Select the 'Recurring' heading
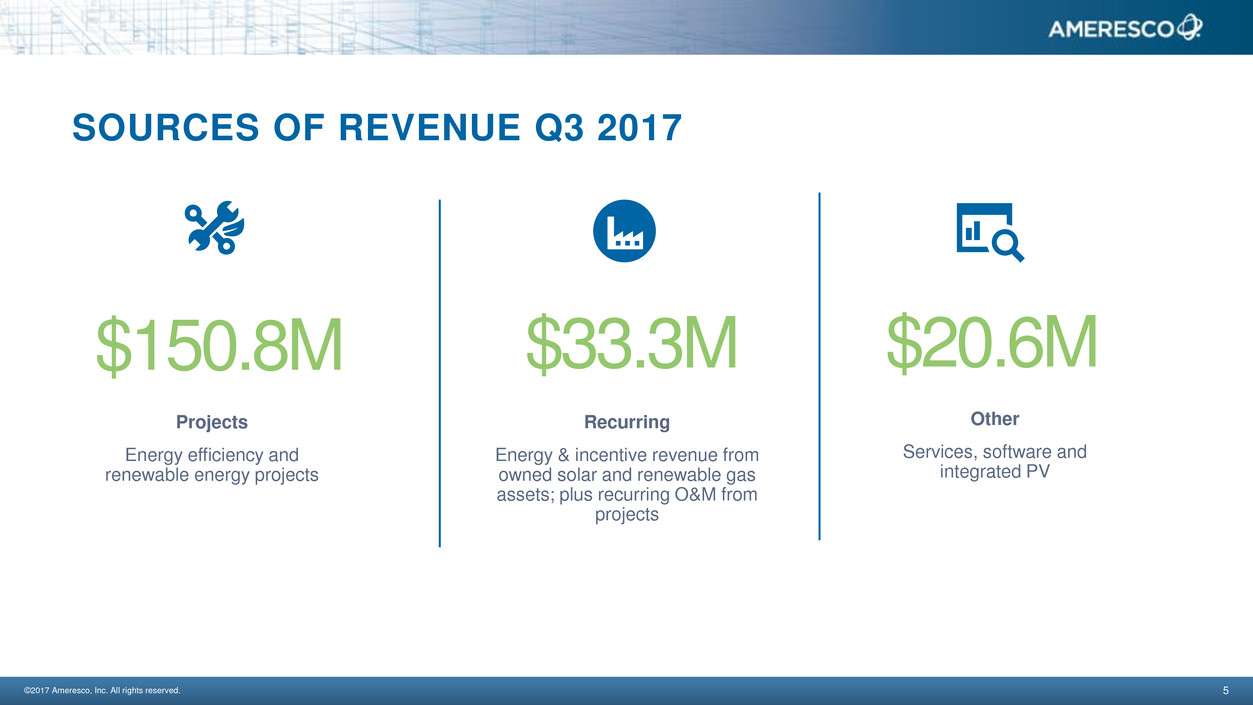This screenshot has height=705, width=1253. (x=627, y=422)
